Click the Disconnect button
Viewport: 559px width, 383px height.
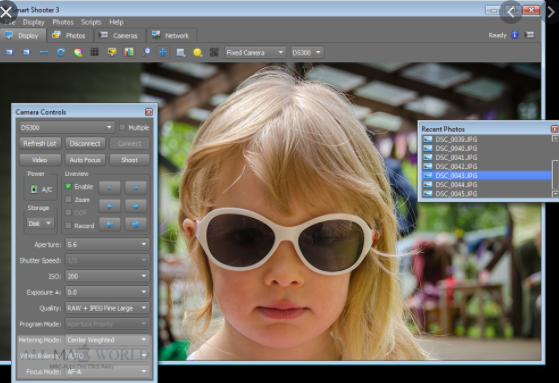(85, 143)
